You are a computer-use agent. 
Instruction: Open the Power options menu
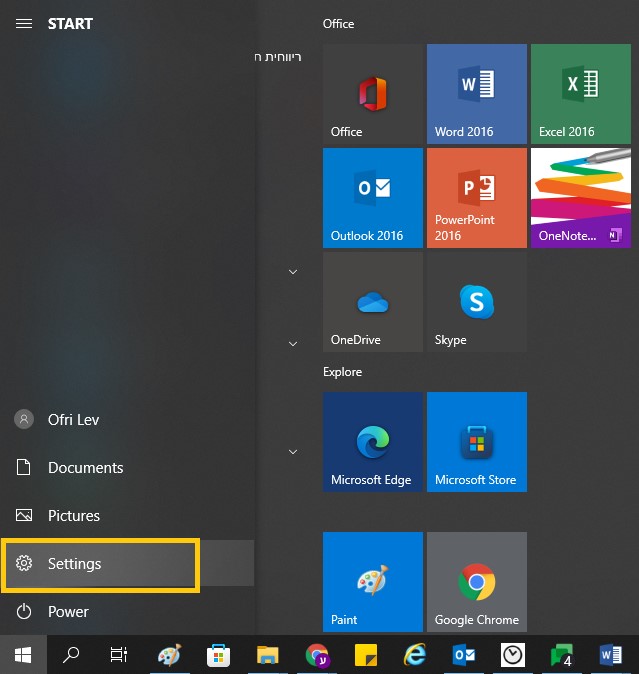click(127, 611)
